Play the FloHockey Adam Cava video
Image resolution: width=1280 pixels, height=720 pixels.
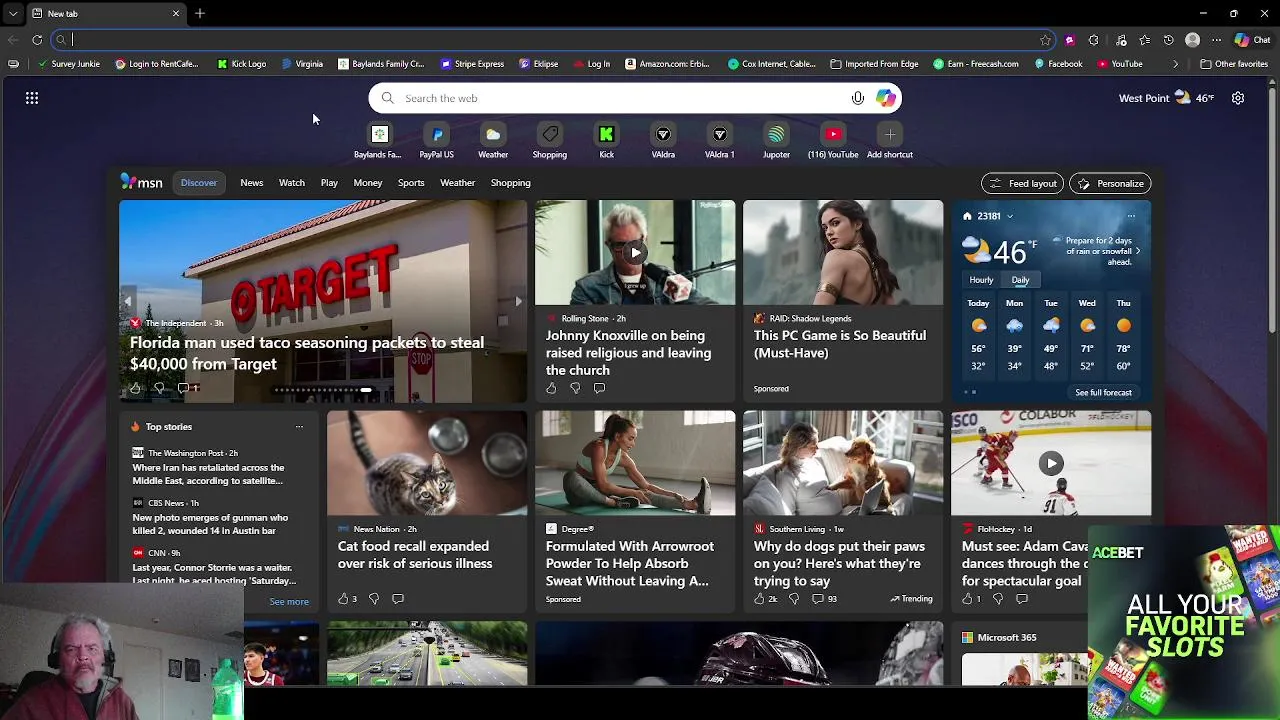(1050, 463)
